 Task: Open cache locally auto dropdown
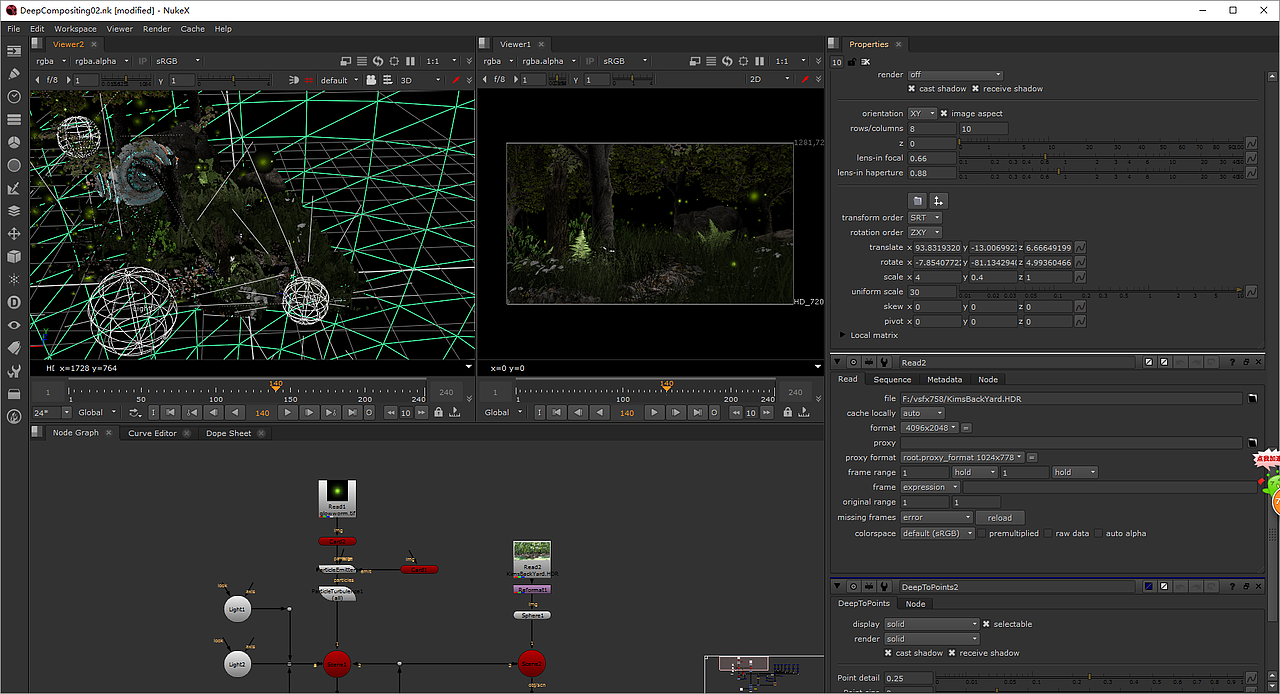922,413
